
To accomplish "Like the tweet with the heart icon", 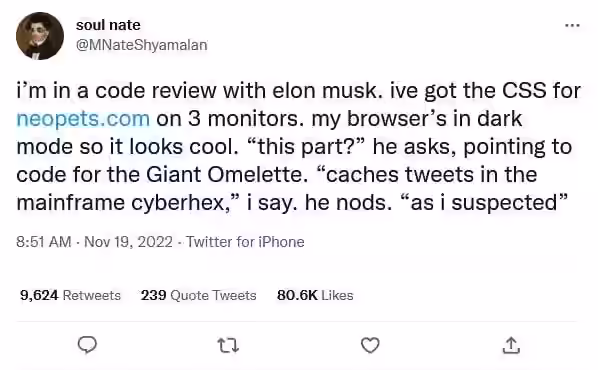I will (370, 345).
